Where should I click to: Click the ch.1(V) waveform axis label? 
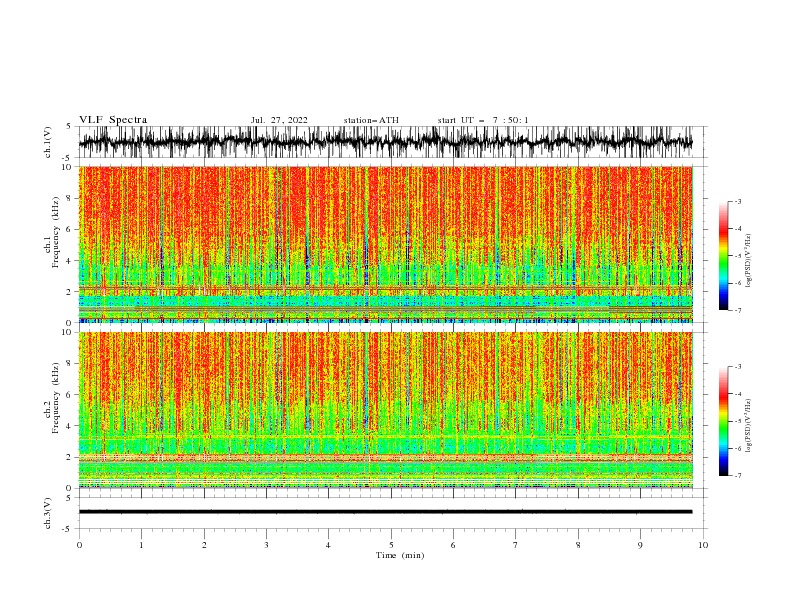pyautogui.click(x=47, y=142)
